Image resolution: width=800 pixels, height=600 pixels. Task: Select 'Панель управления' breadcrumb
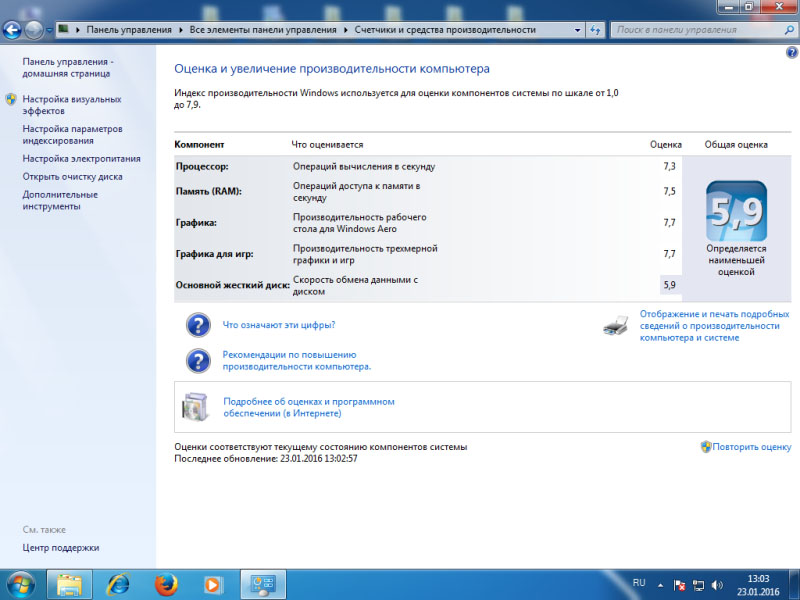[x=129, y=30]
